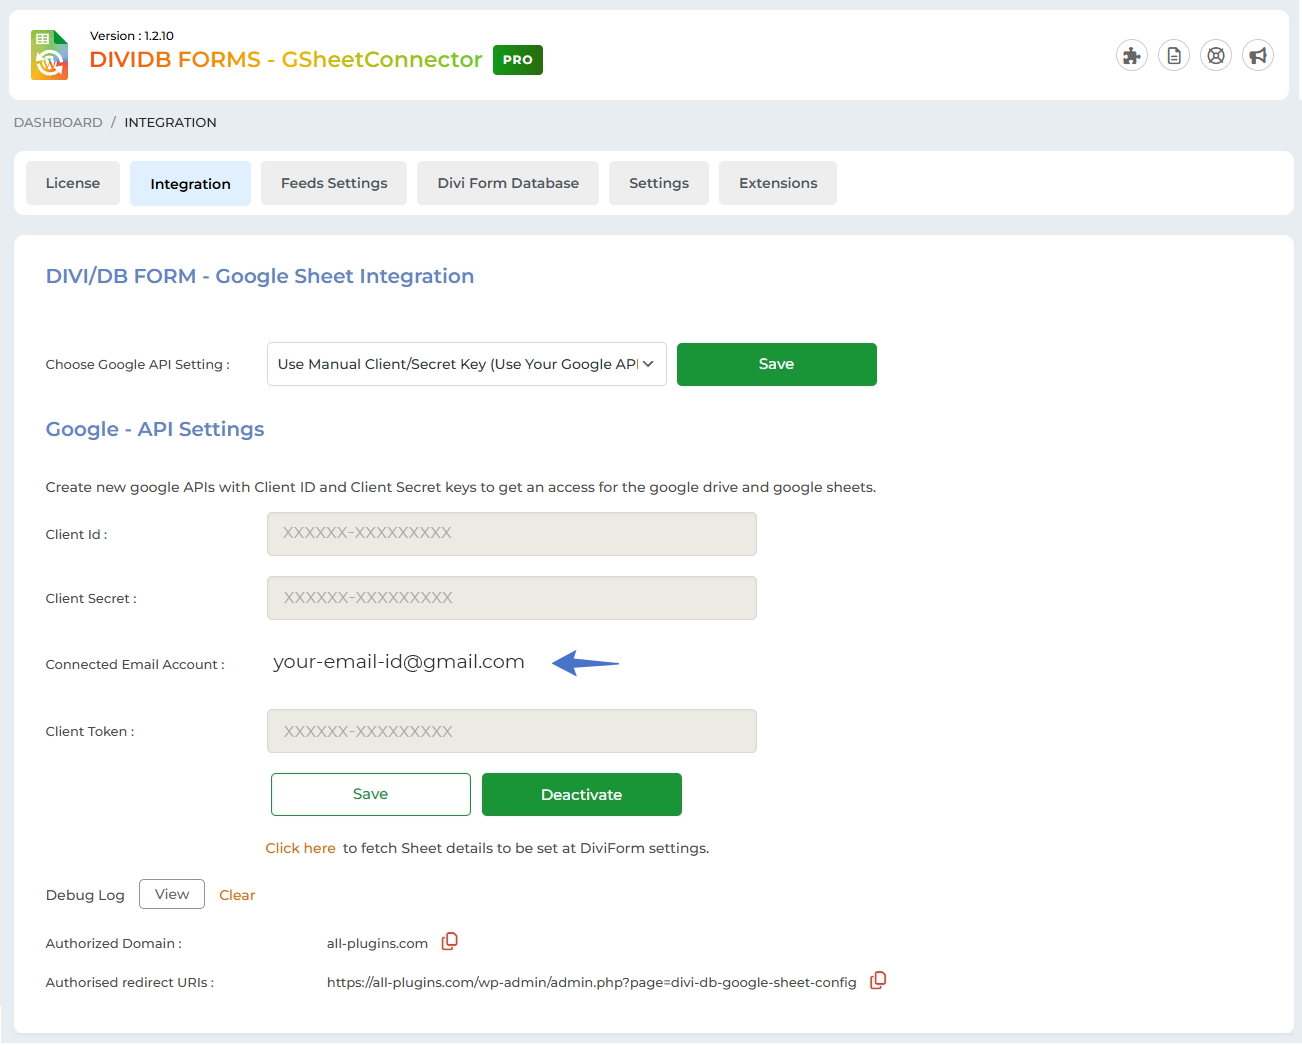The height and width of the screenshot is (1045, 1302).
Task: Copy the Authorized Domain value
Action: 450,941
